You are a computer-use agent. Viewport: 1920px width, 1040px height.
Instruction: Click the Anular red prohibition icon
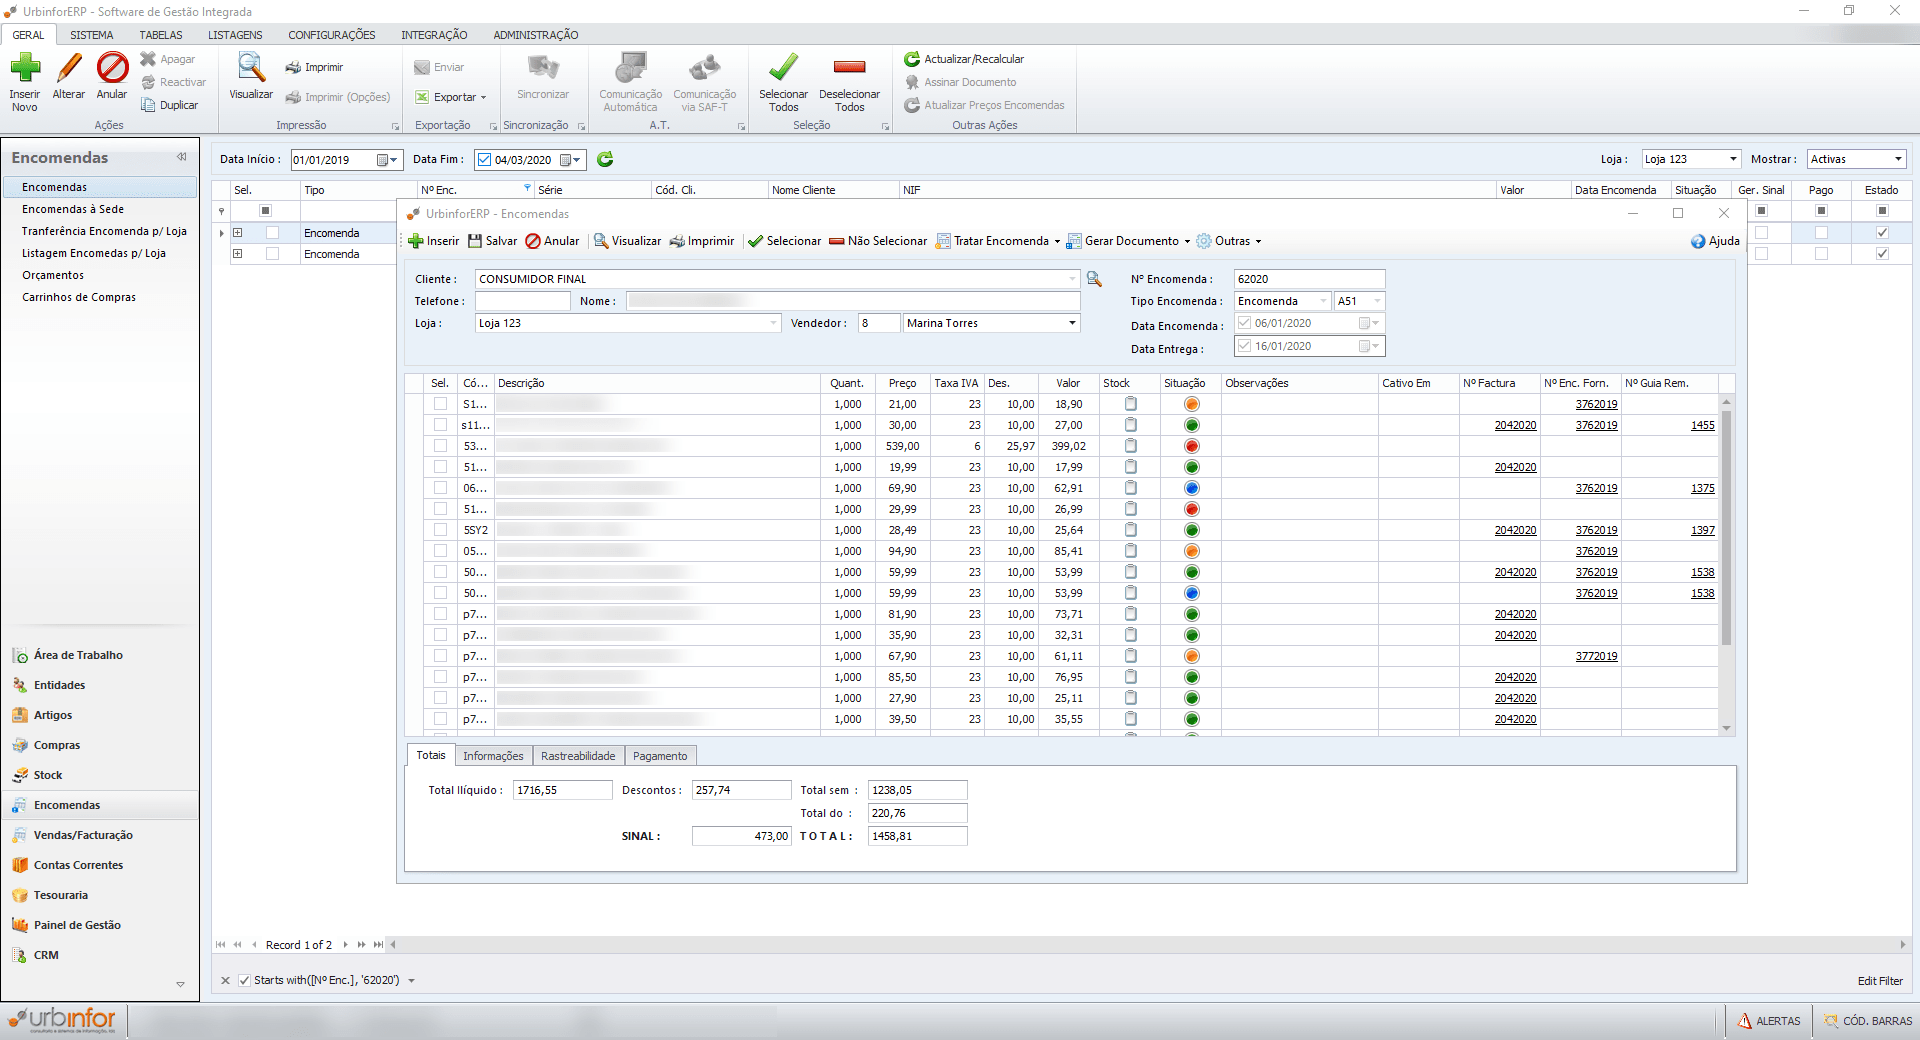(112, 69)
